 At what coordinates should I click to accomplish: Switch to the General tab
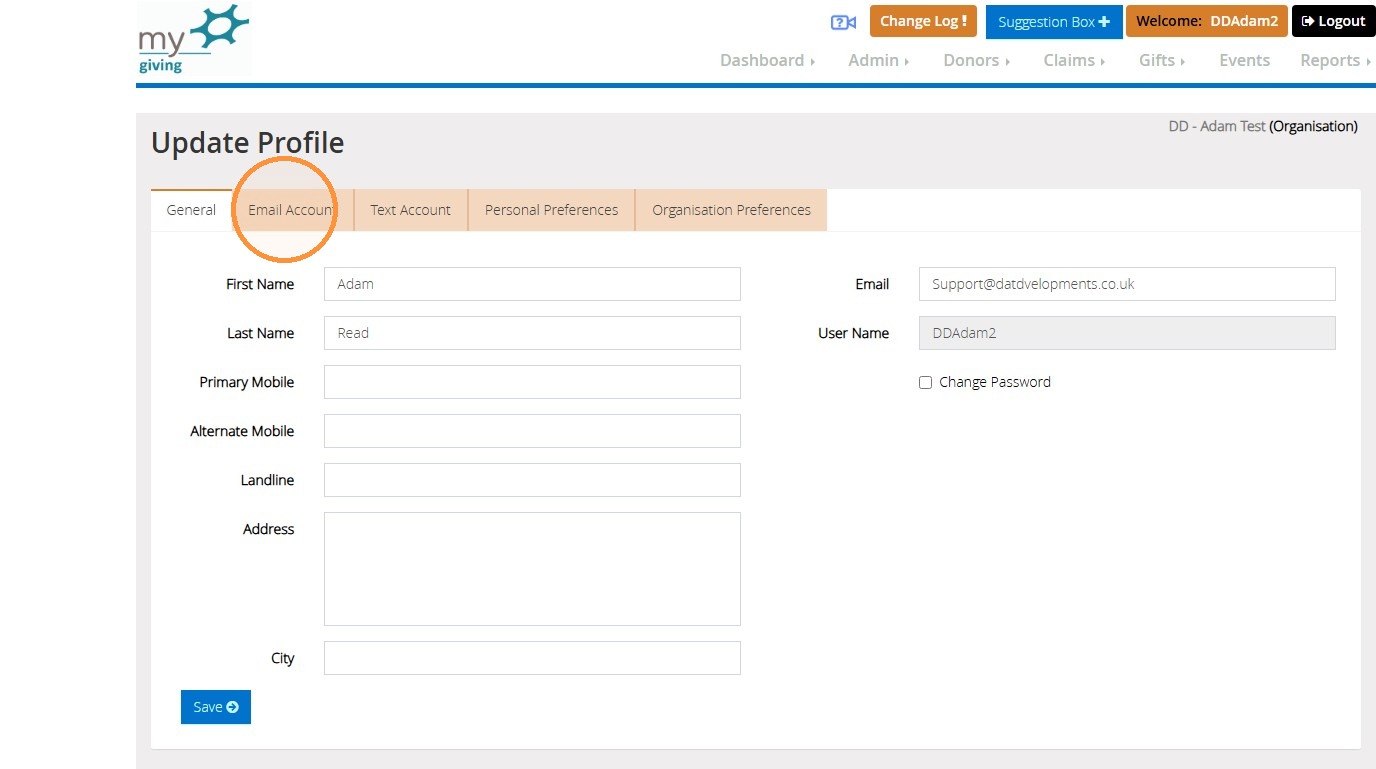pyautogui.click(x=191, y=210)
